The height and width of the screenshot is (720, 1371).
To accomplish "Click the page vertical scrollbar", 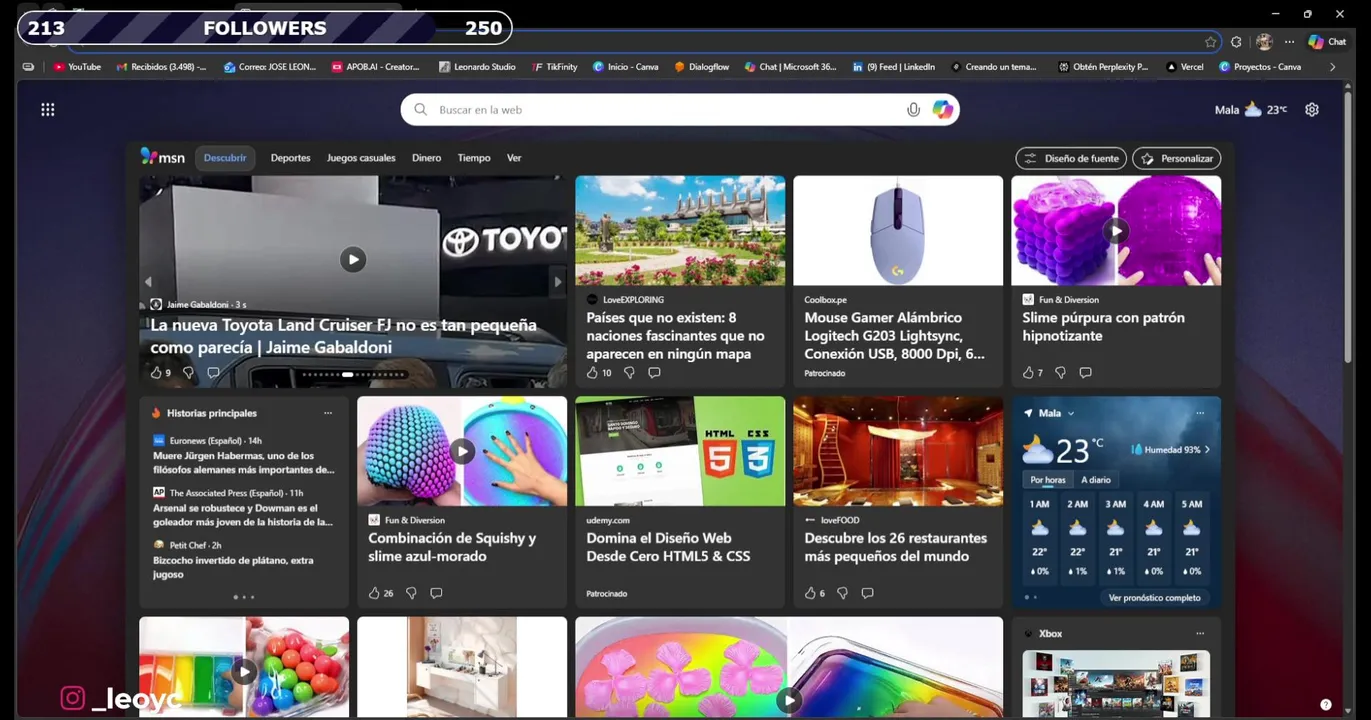I will pos(1348,225).
